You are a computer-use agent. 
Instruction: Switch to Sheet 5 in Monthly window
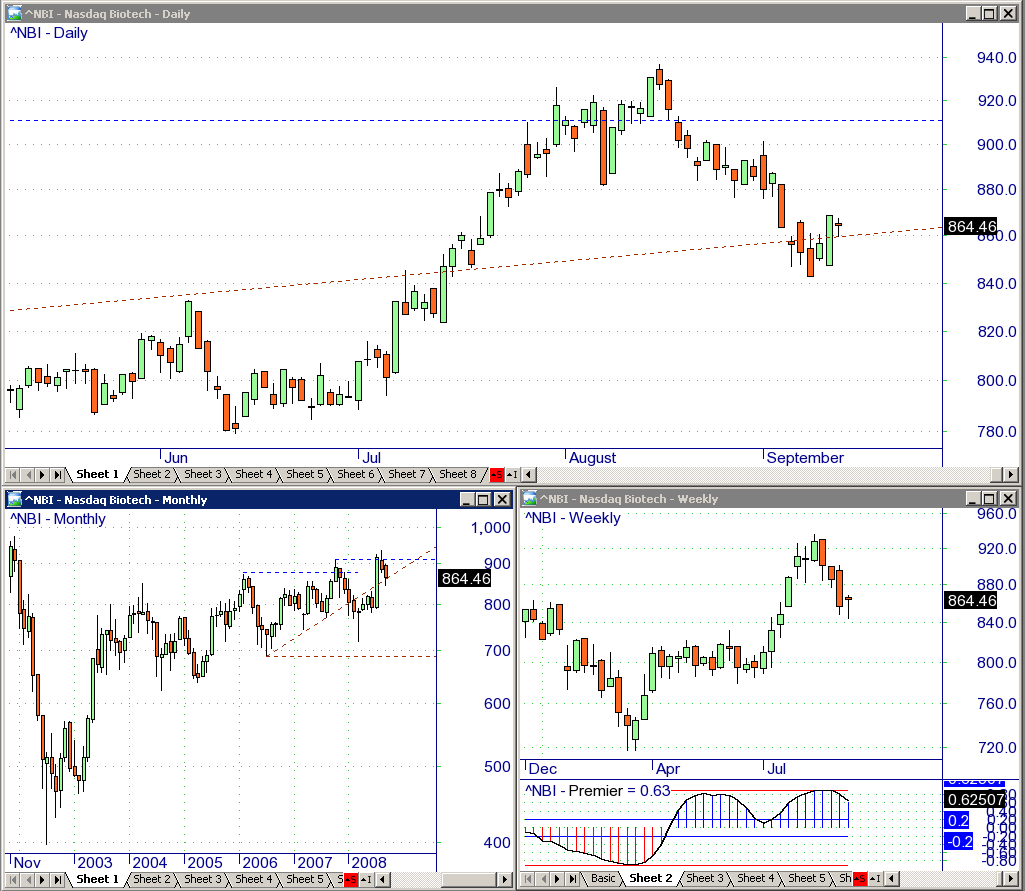click(305, 880)
